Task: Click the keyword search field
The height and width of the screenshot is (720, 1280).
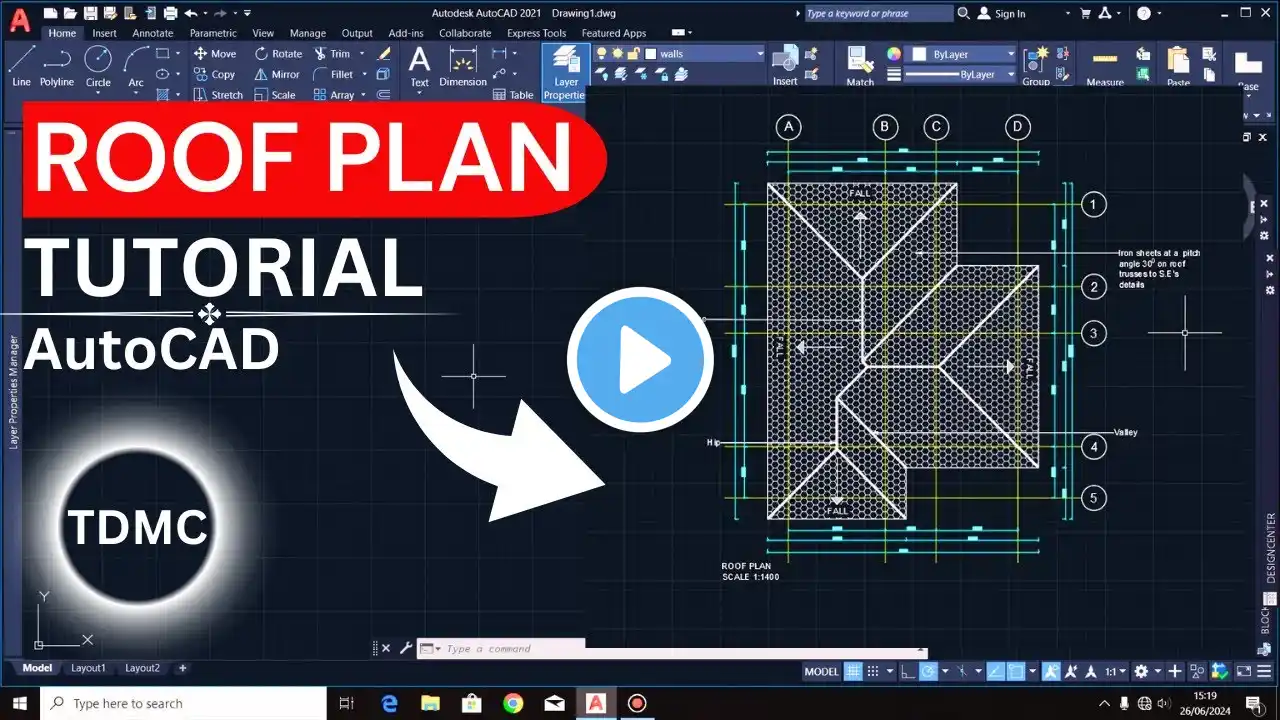Action: [878, 13]
